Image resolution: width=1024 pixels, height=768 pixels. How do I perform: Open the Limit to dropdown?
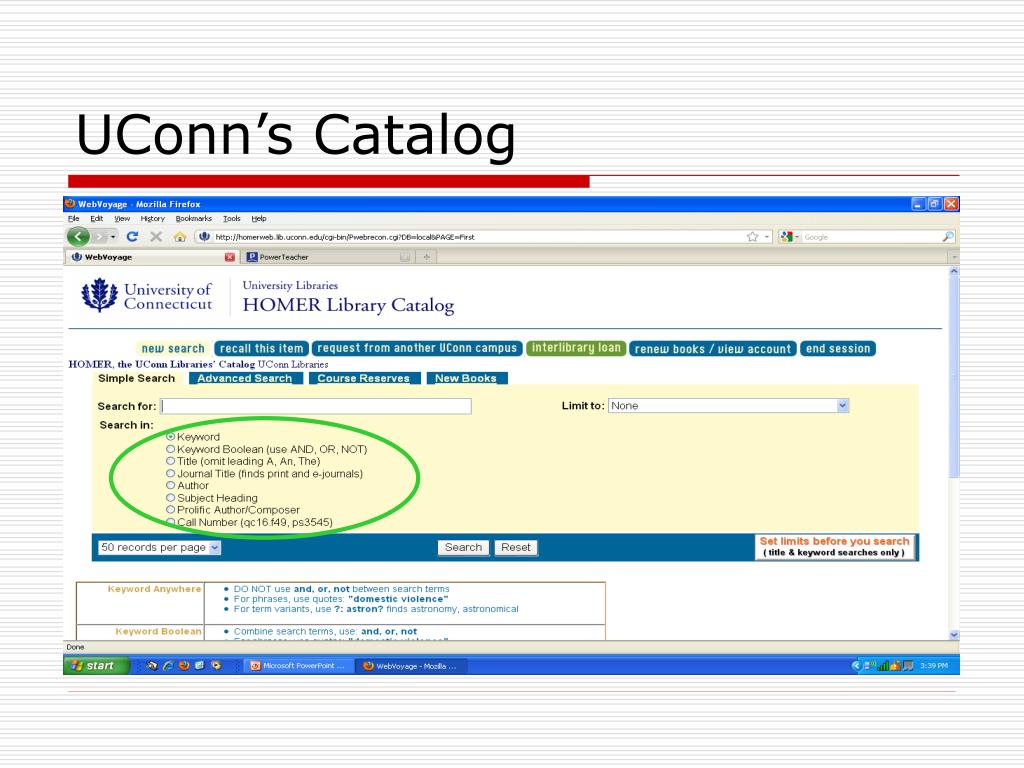point(728,406)
